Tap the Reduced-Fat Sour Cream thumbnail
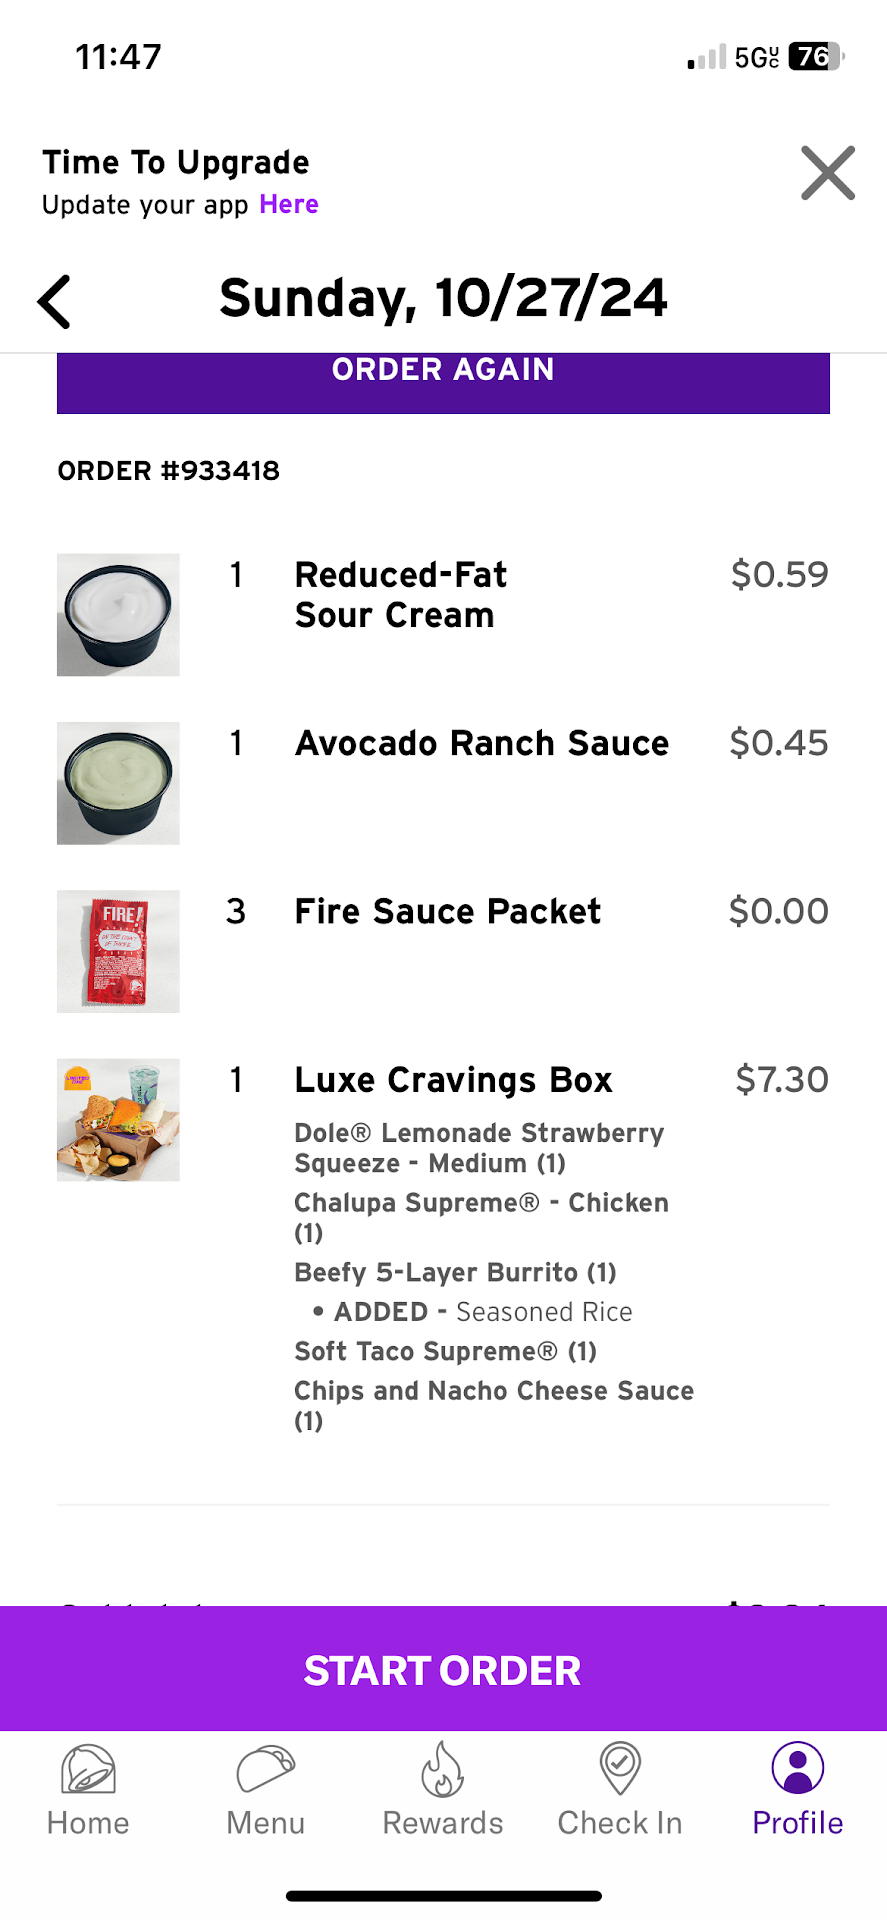 pyautogui.click(x=118, y=615)
